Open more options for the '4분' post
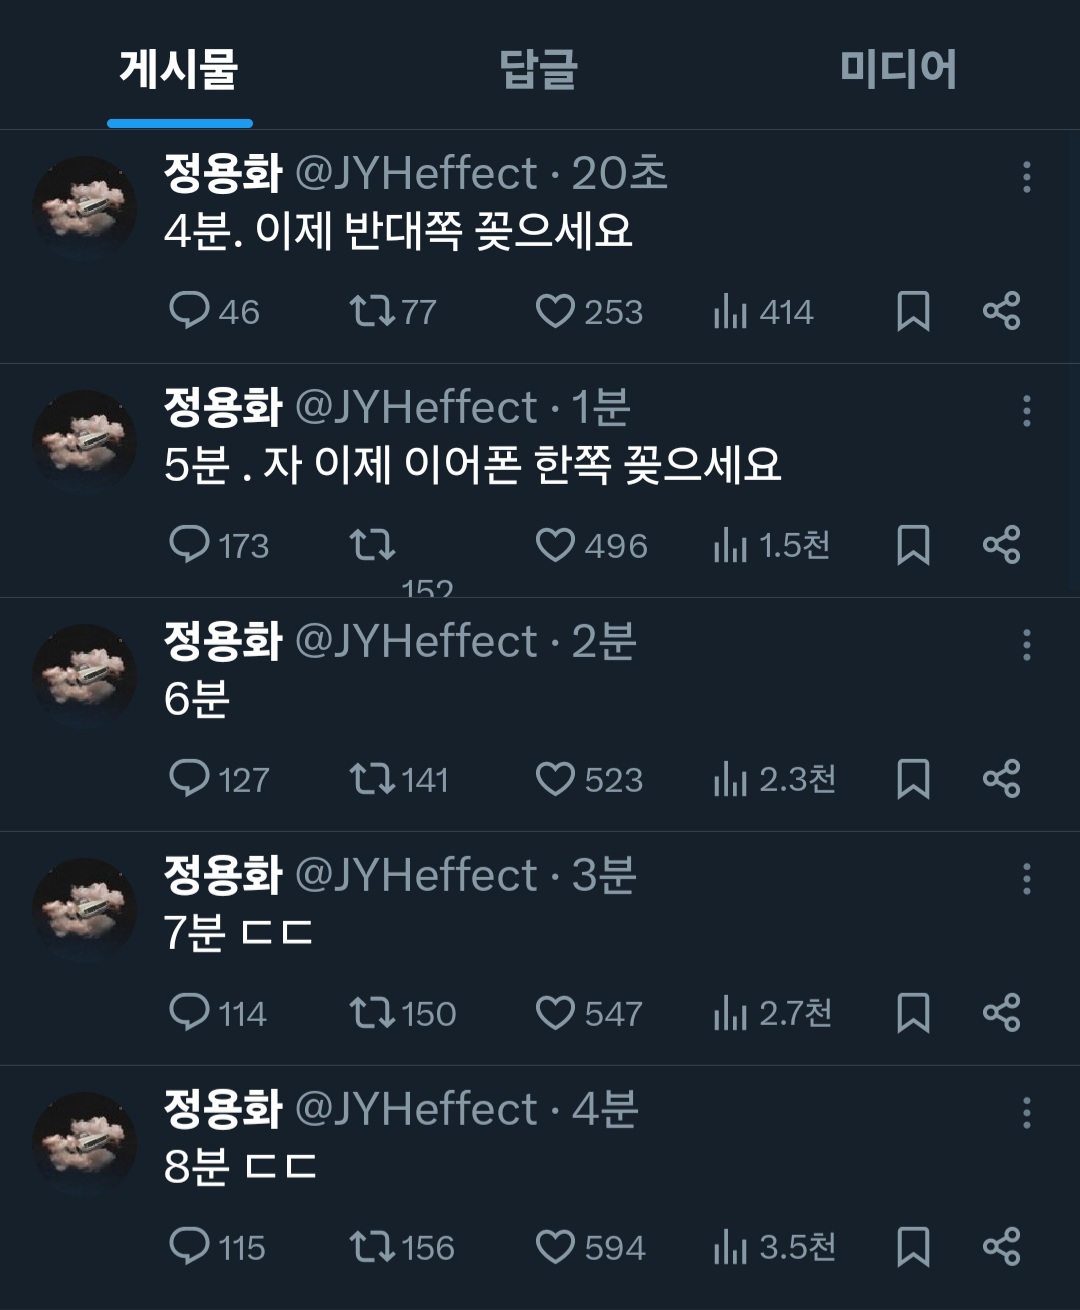This screenshot has height=1310, width=1080. [1026, 177]
